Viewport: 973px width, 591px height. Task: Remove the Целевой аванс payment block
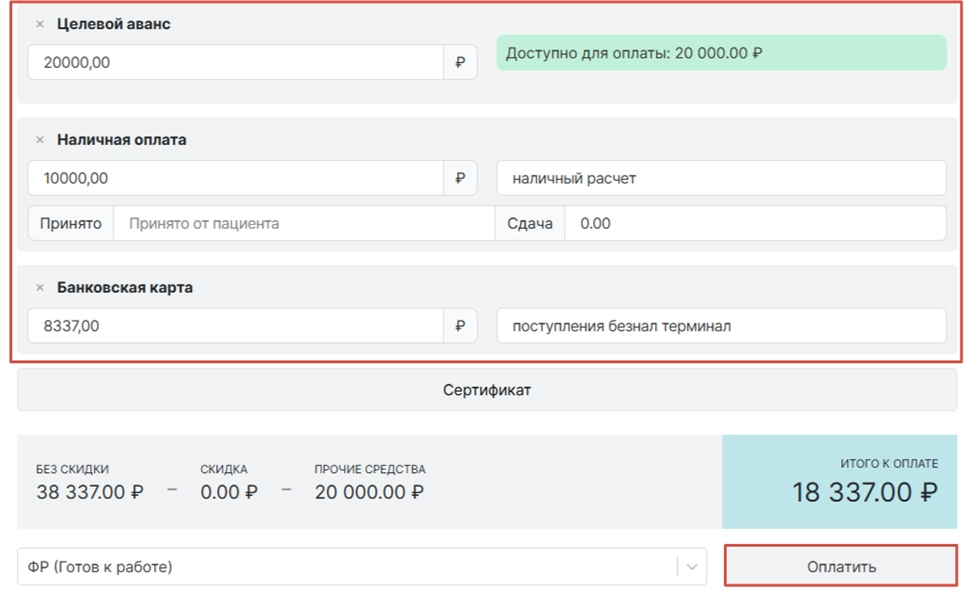[x=40, y=25]
